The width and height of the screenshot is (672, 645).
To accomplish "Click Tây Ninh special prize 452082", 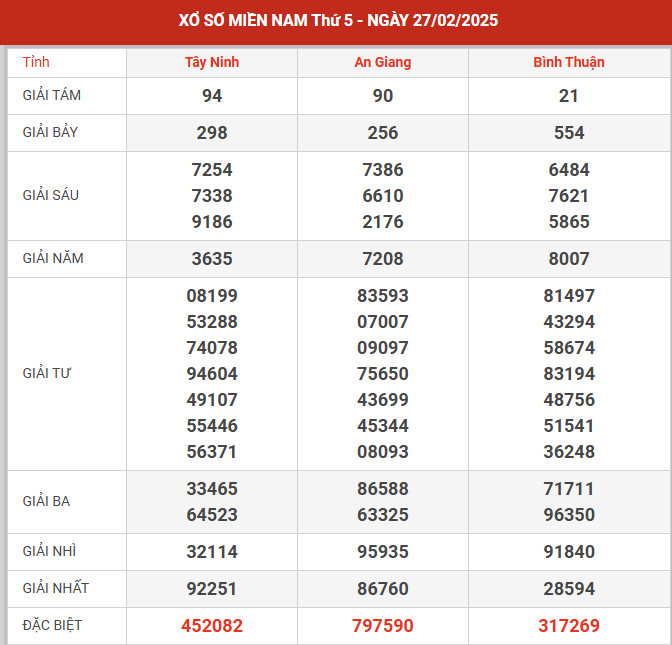I will (212, 626).
